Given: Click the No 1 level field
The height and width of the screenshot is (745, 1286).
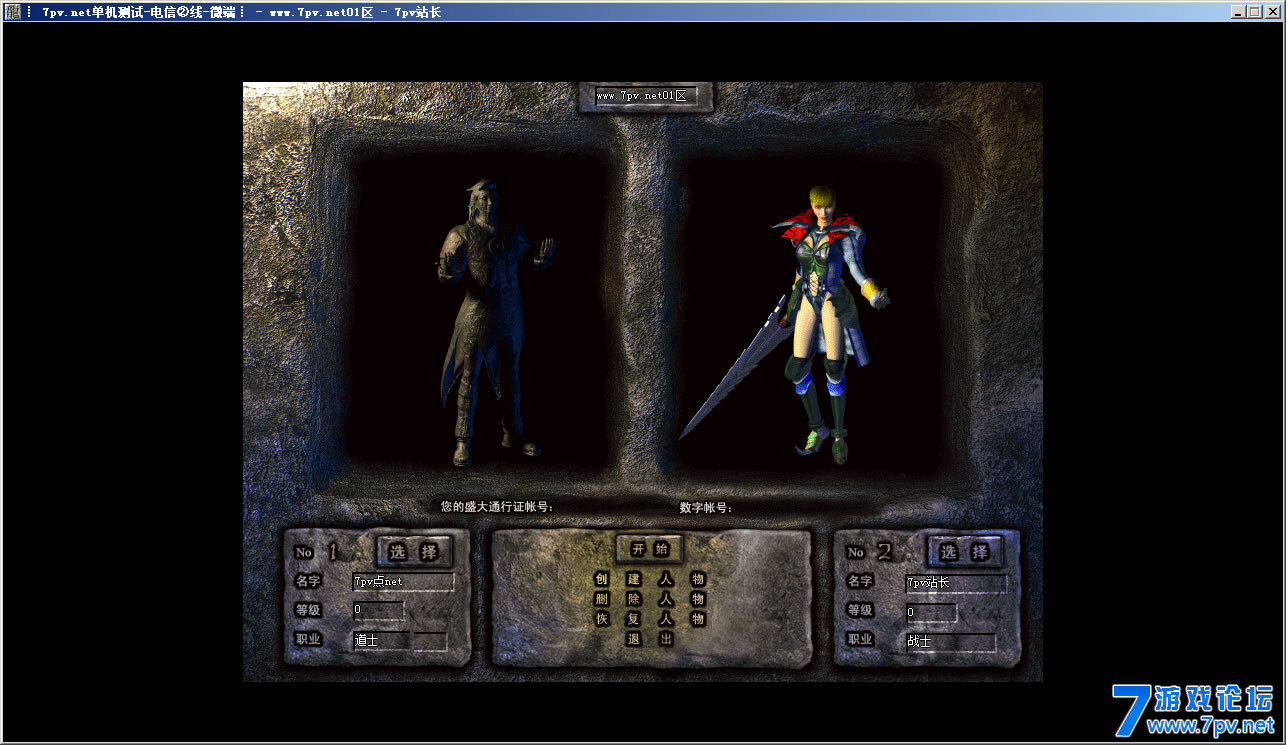Looking at the screenshot, I should tap(378, 610).
